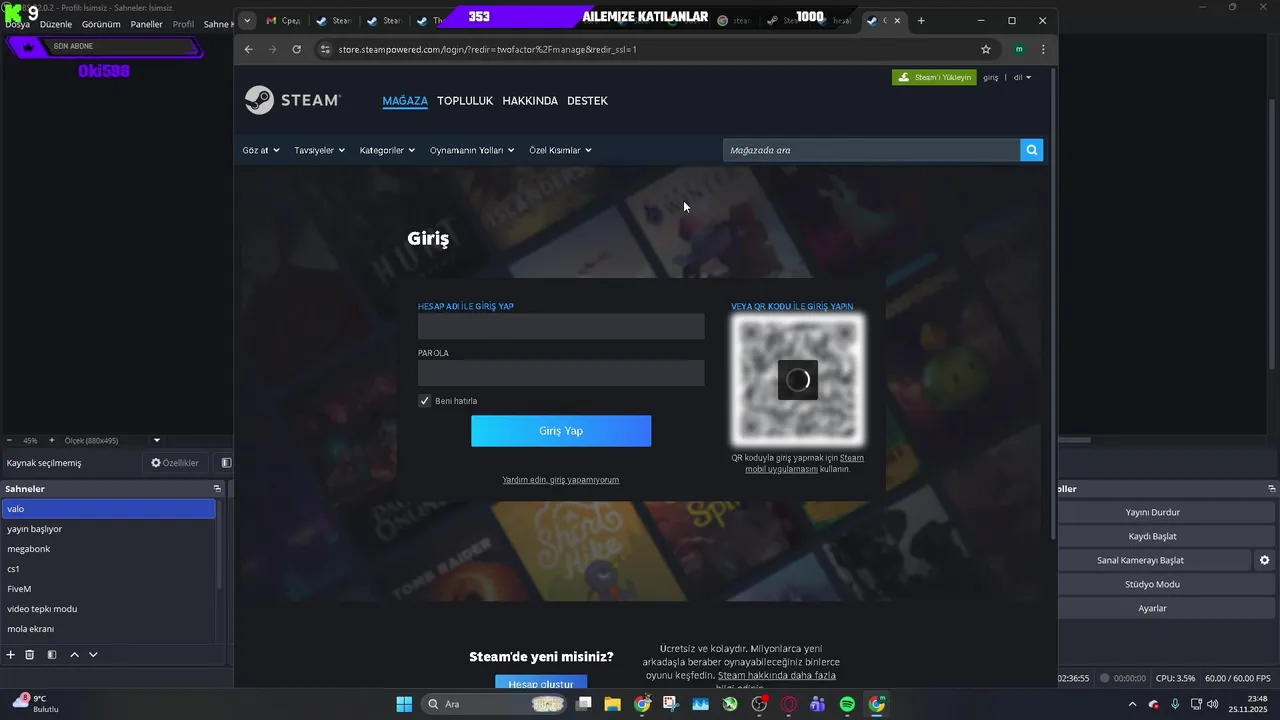Zoom out OBS preview with minus icon
The image size is (1280, 720).
9,440
